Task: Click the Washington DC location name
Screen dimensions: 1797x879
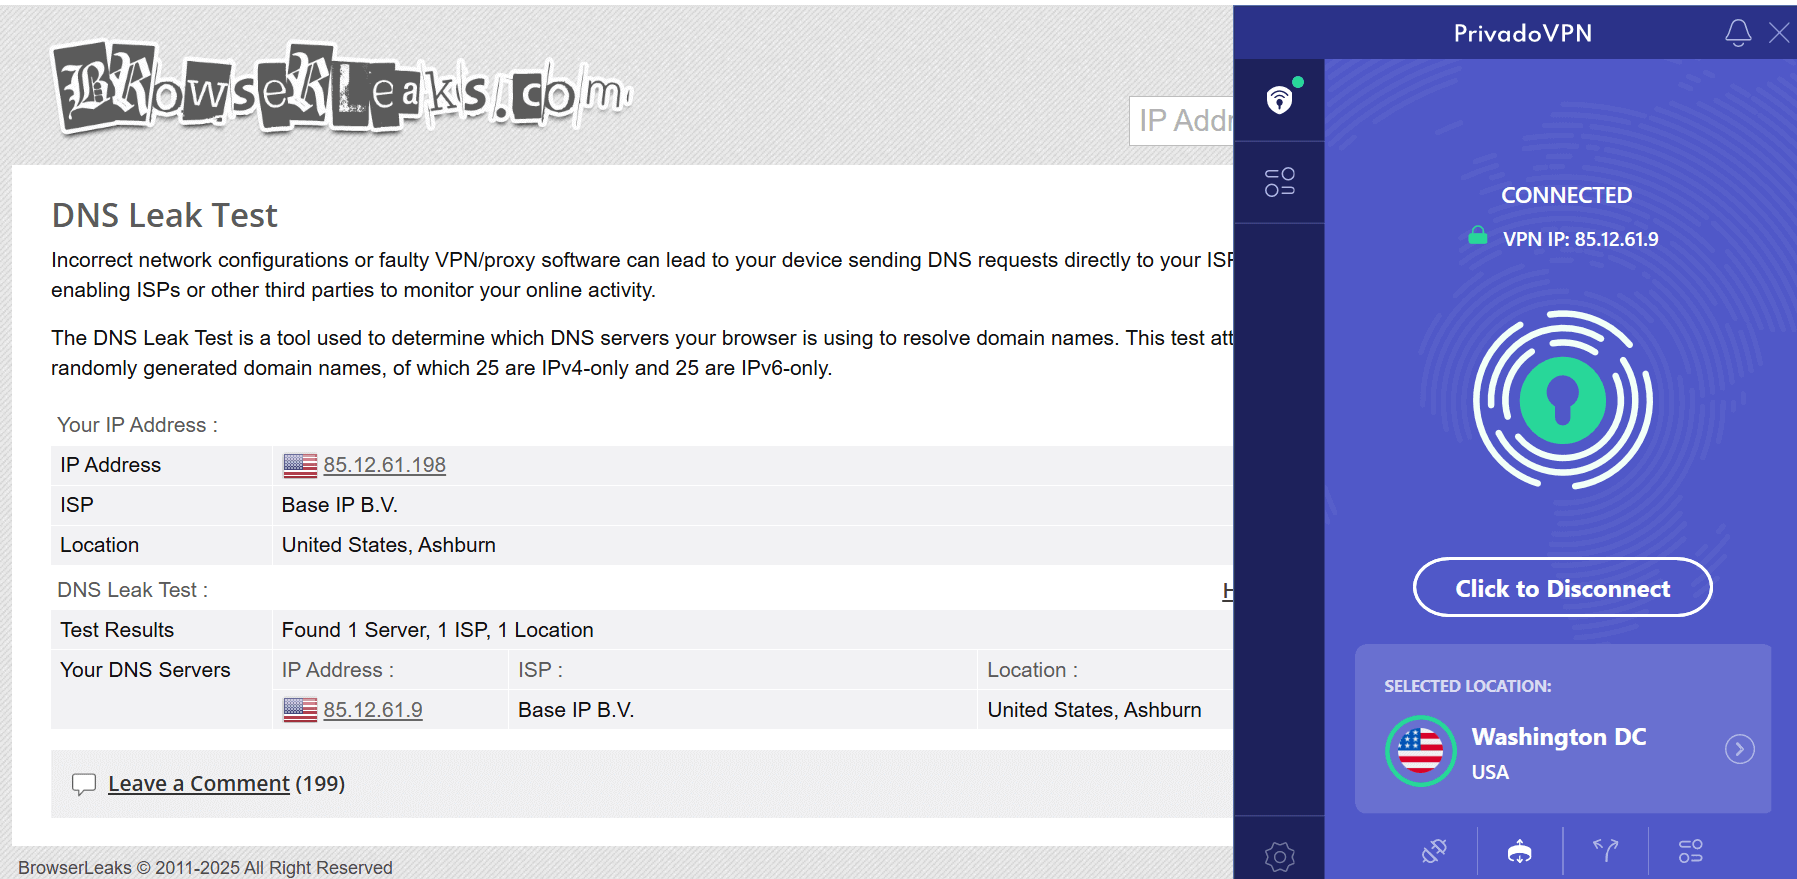Action: (x=1559, y=737)
